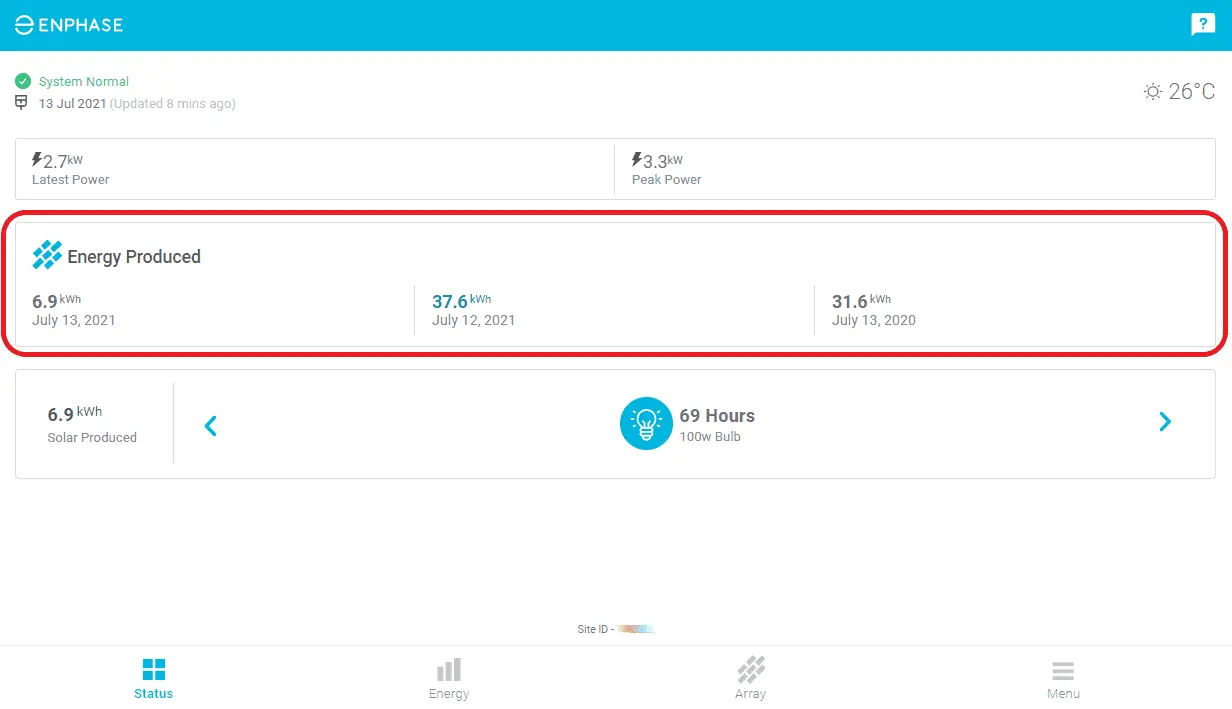Click the gateway device icon beside date
Image resolution: width=1232 pixels, height=709 pixels.
click(x=23, y=103)
